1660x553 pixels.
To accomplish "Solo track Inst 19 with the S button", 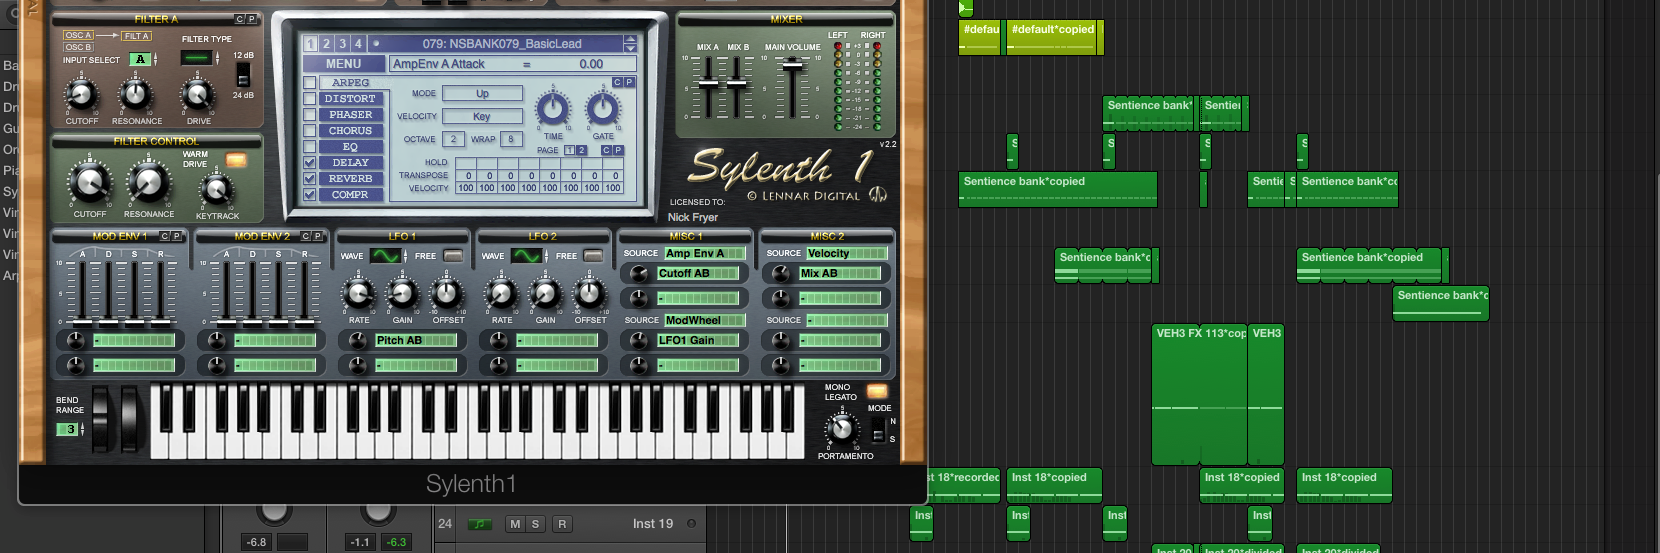I will (x=535, y=524).
